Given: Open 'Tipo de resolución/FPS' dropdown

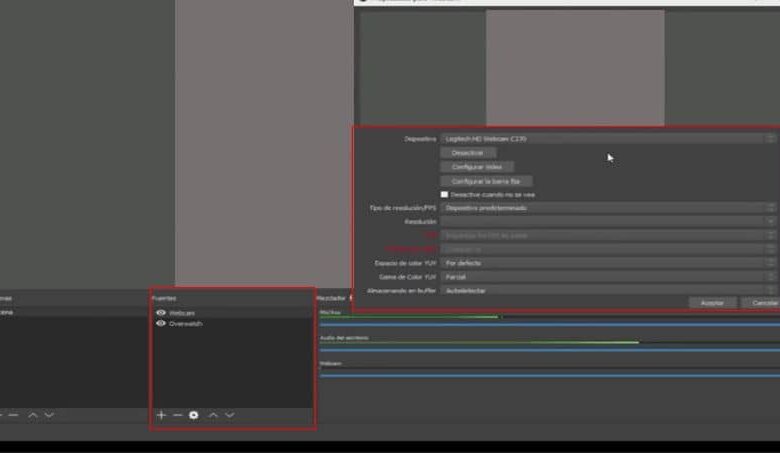Looking at the screenshot, I should (607, 208).
